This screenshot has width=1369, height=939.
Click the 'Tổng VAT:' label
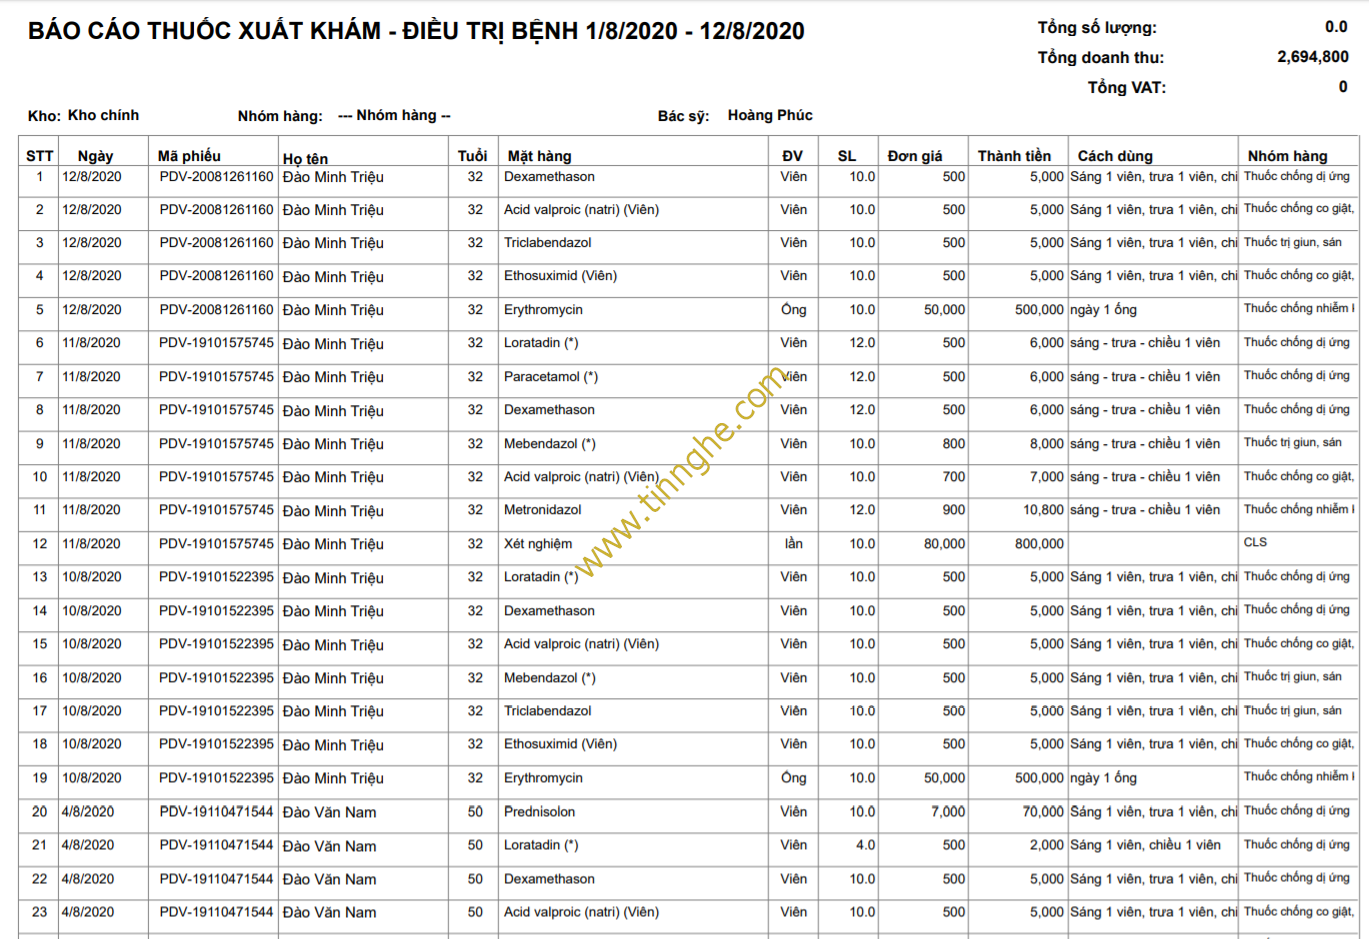coord(1127,88)
